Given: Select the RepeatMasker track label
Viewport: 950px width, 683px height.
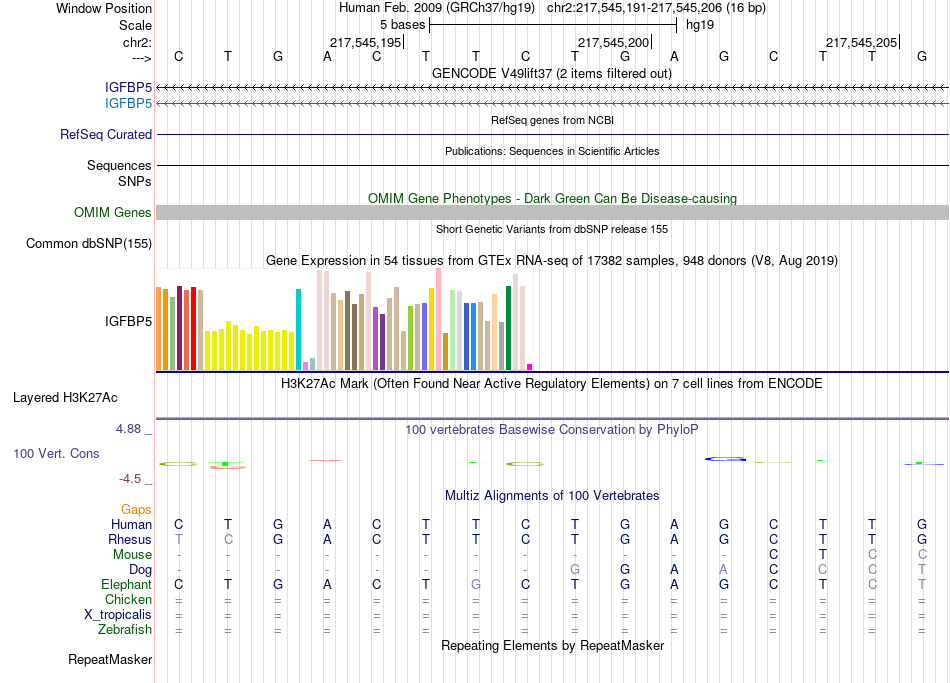Looking at the screenshot, I should click(x=110, y=659).
